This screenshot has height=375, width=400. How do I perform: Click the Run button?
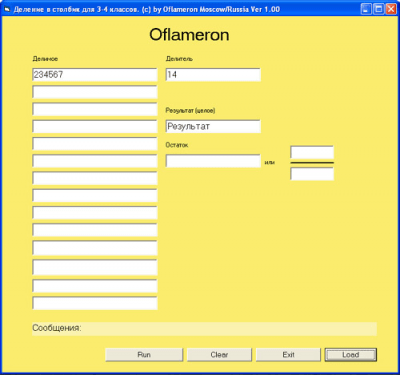coord(144,355)
